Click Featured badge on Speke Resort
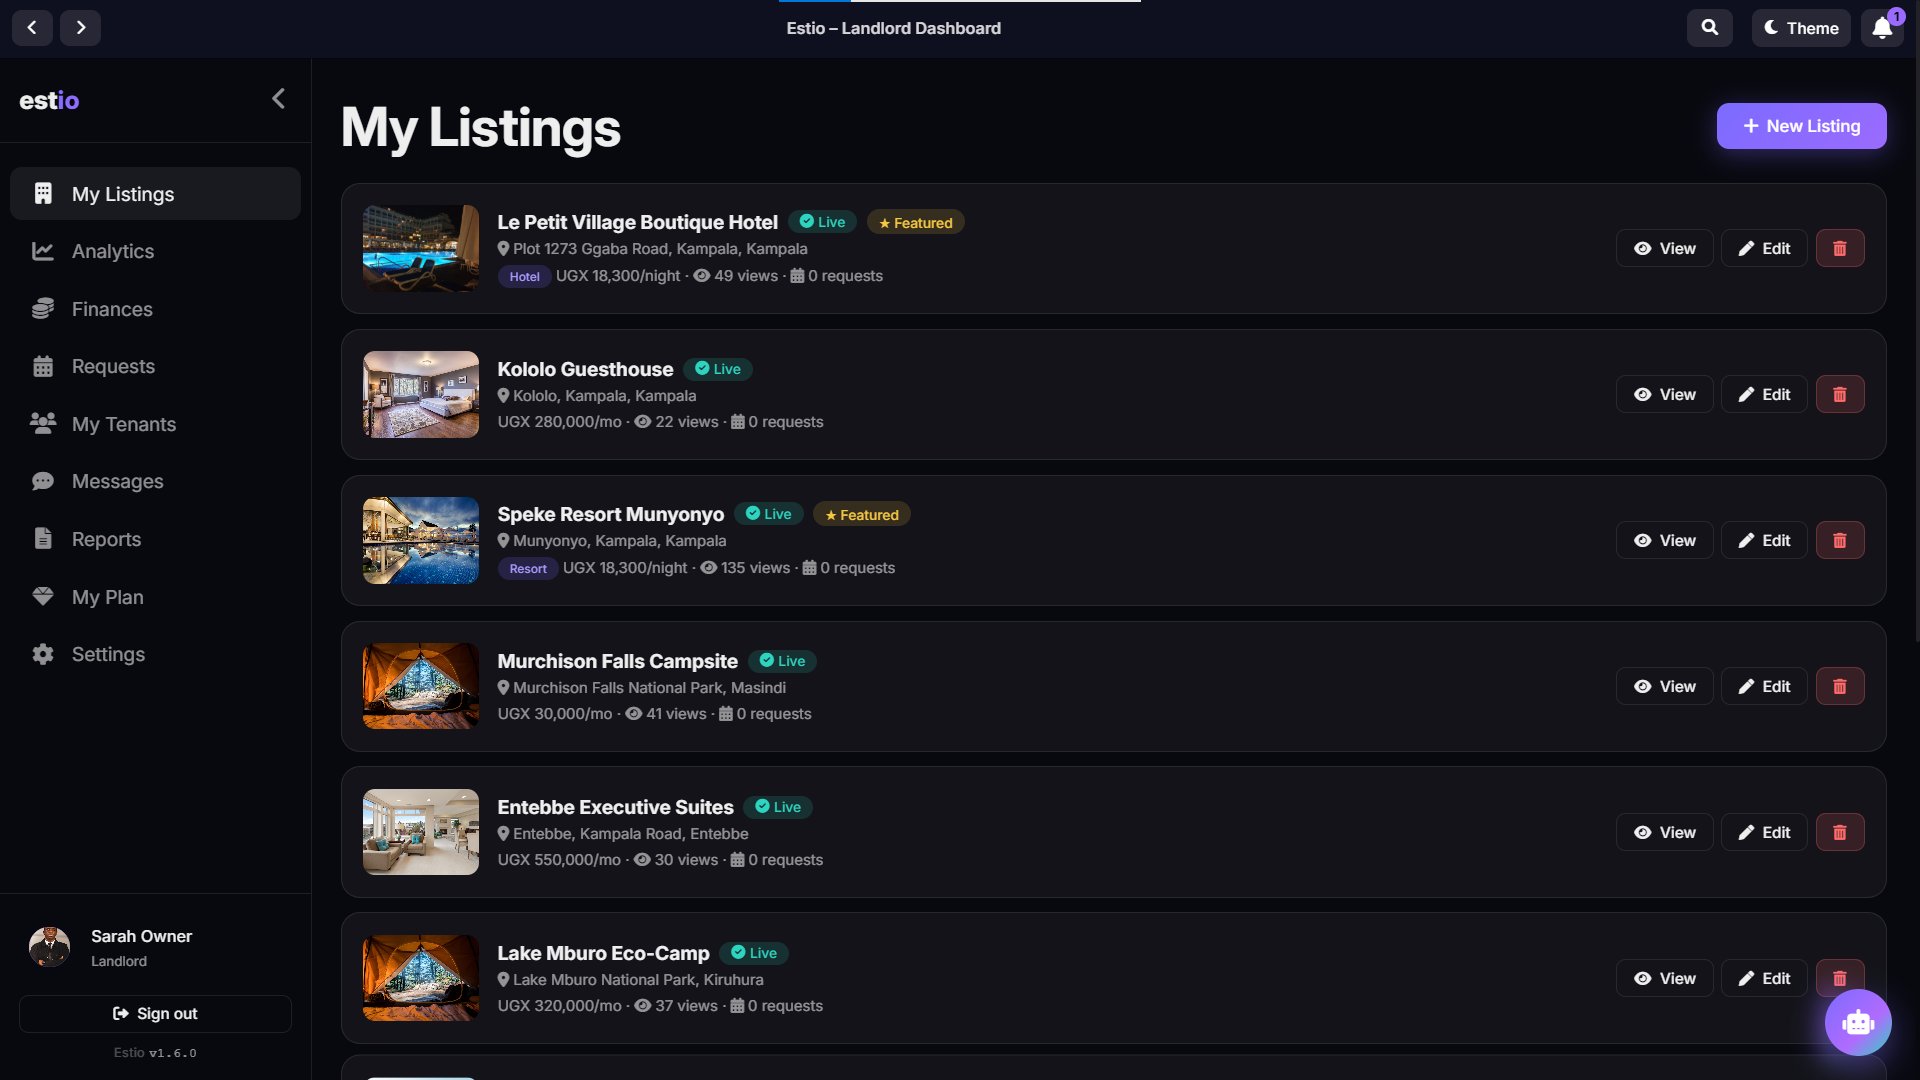 861,514
